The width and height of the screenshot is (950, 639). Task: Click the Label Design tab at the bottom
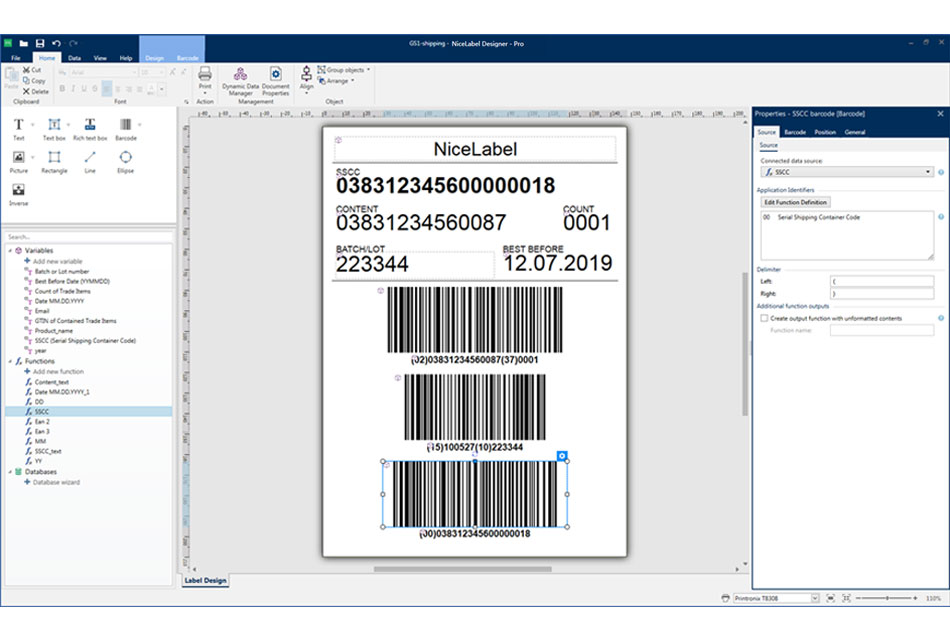click(205, 580)
